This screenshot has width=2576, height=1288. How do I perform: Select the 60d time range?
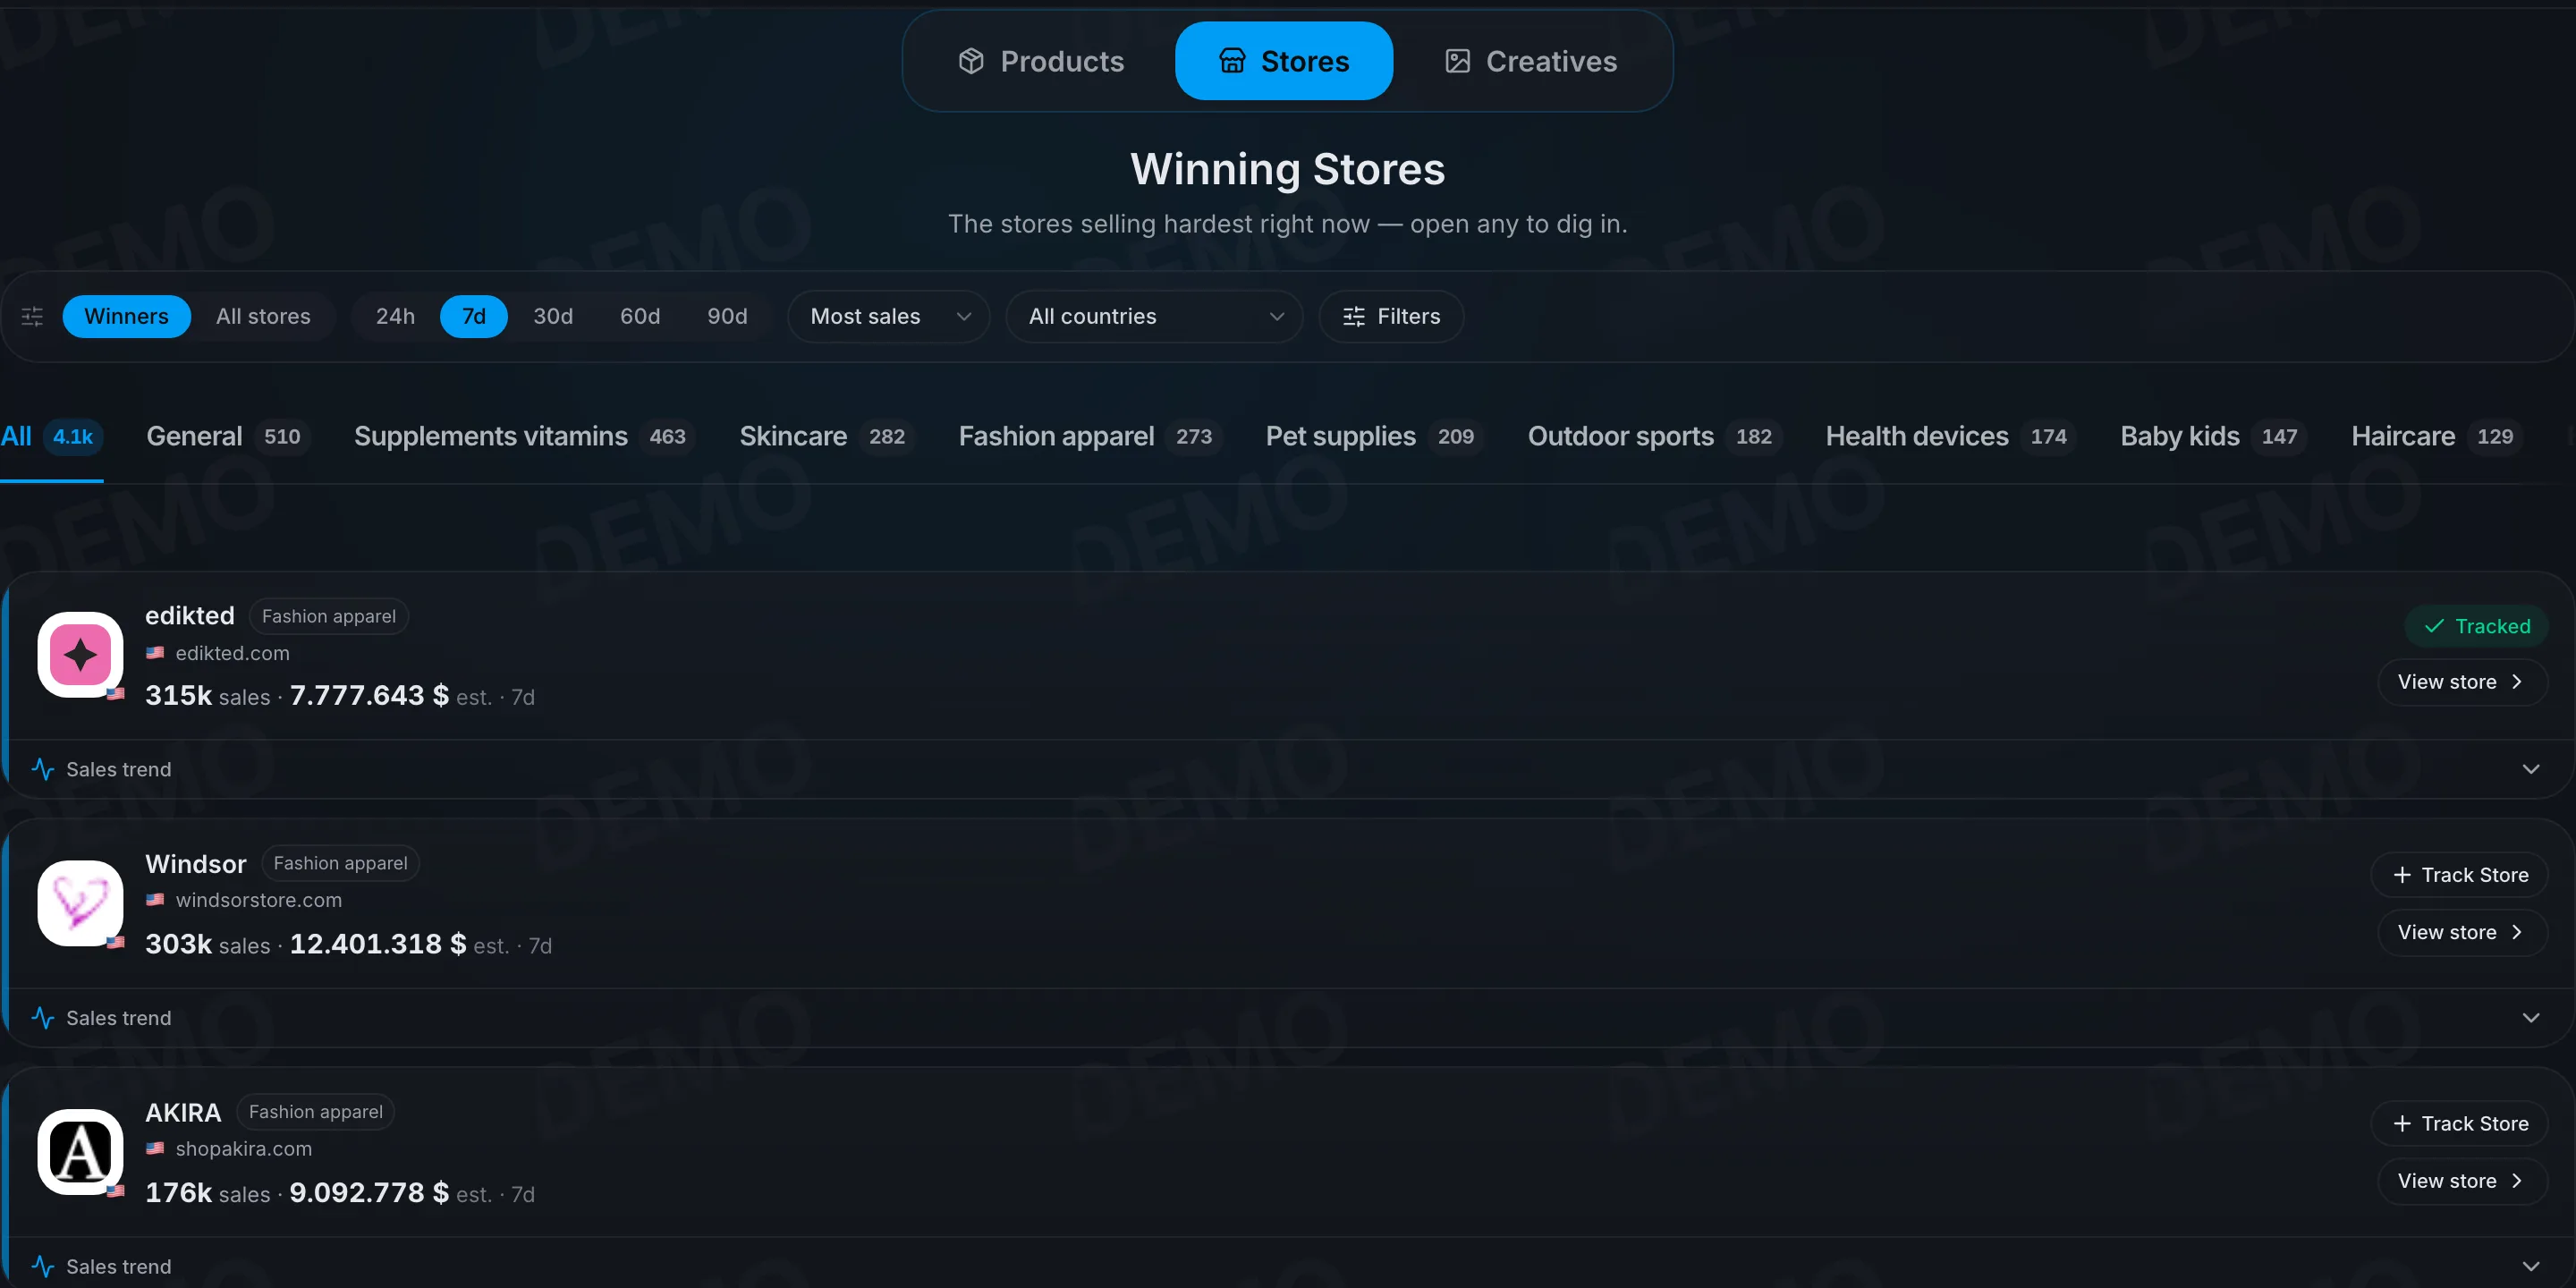click(x=640, y=316)
